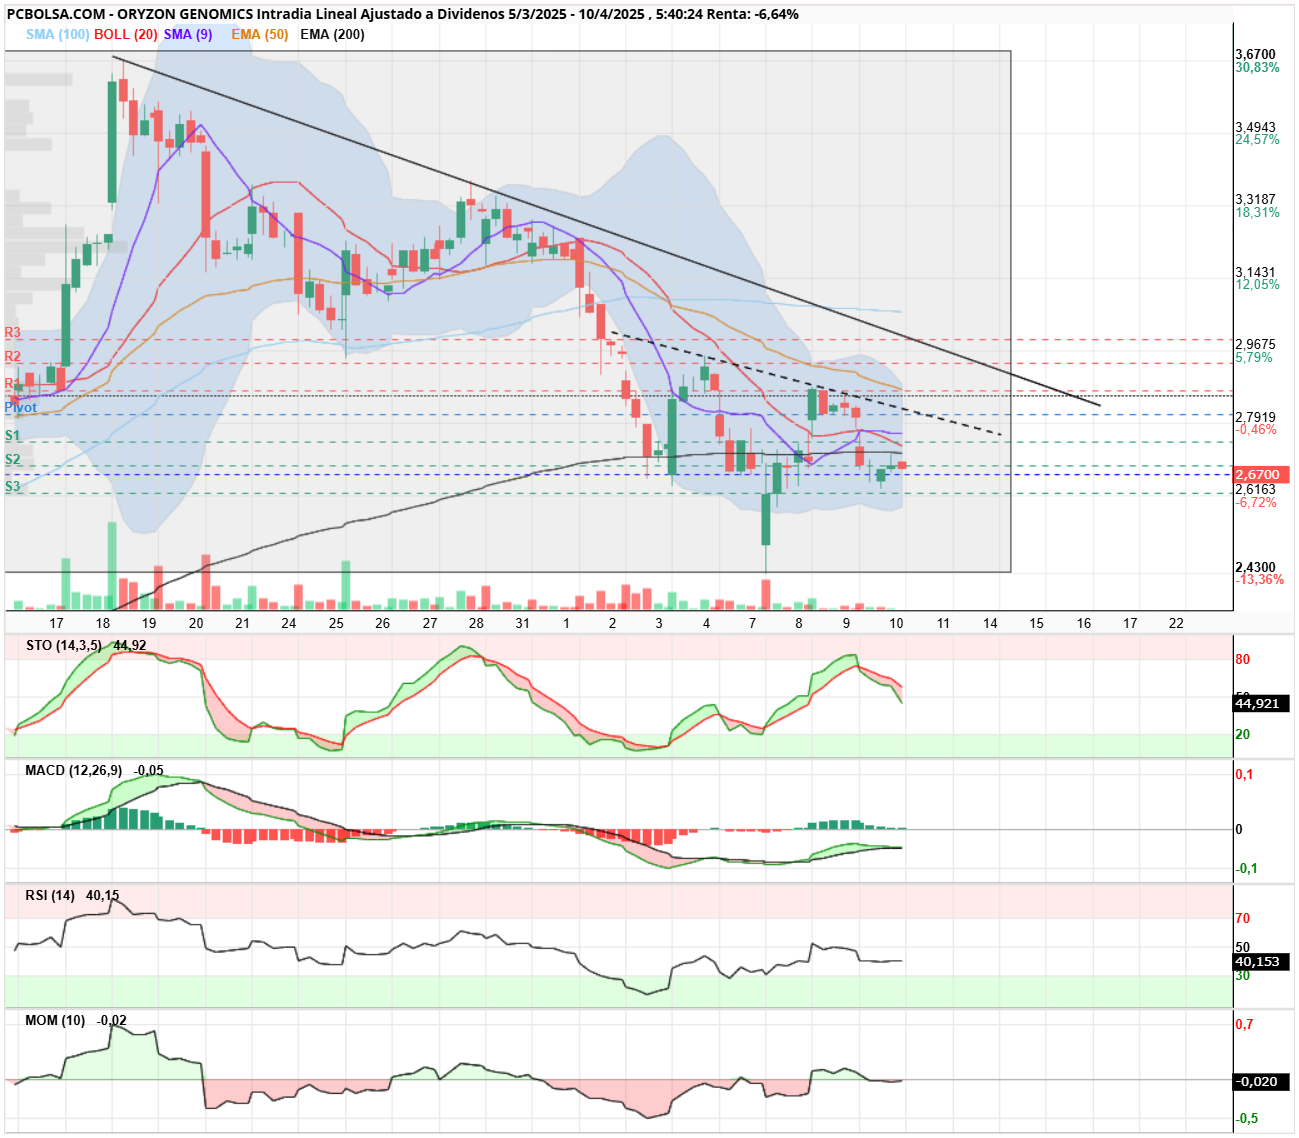1299x1138 pixels.
Task: Click date label 14 on time axis
Action: [x=990, y=623]
